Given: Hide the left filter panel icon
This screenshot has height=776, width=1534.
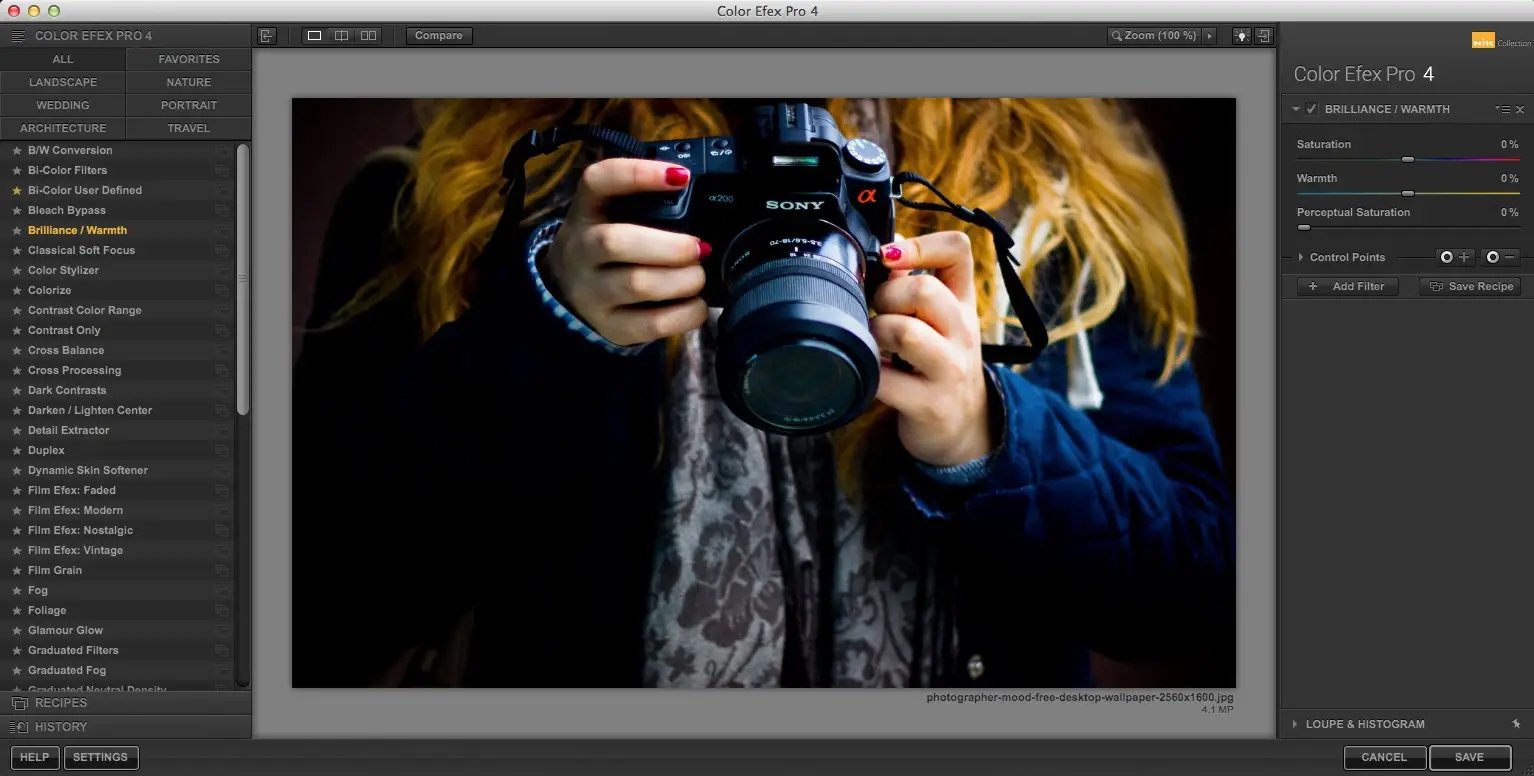Looking at the screenshot, I should pos(266,36).
